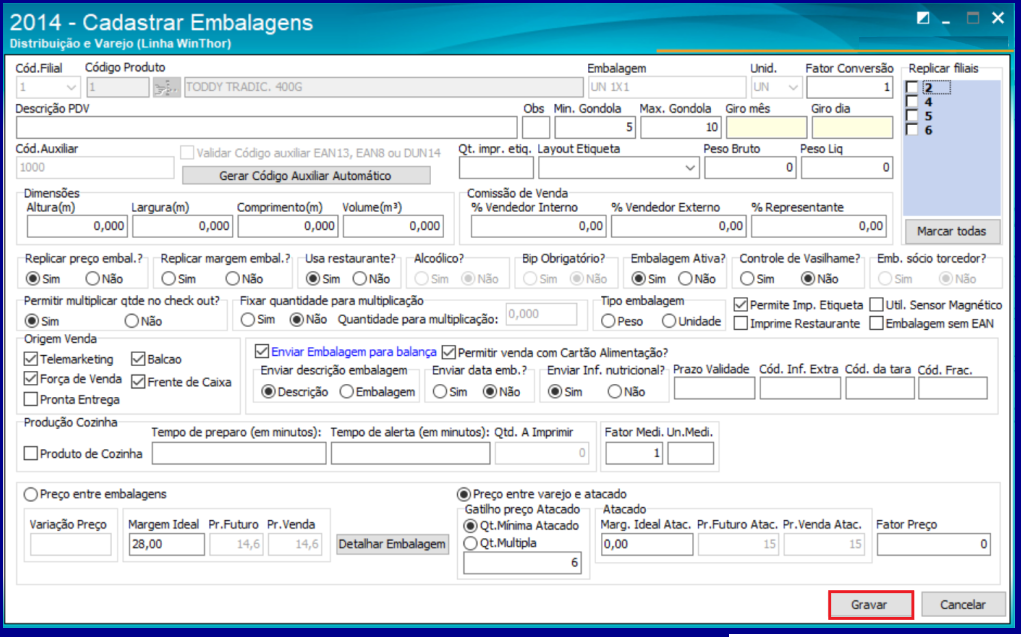
Task: Enable Util. Sensor Magnético checkbox
Action: click(876, 305)
